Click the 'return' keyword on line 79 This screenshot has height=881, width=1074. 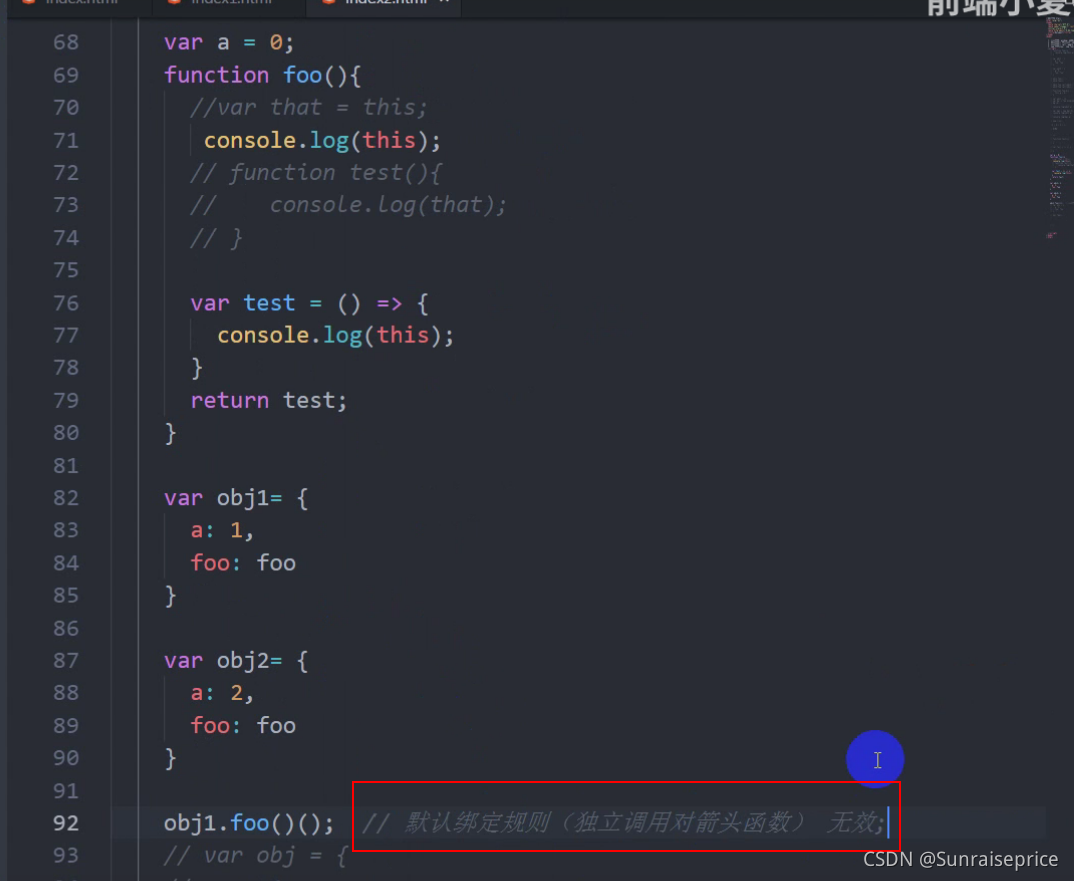pos(229,400)
